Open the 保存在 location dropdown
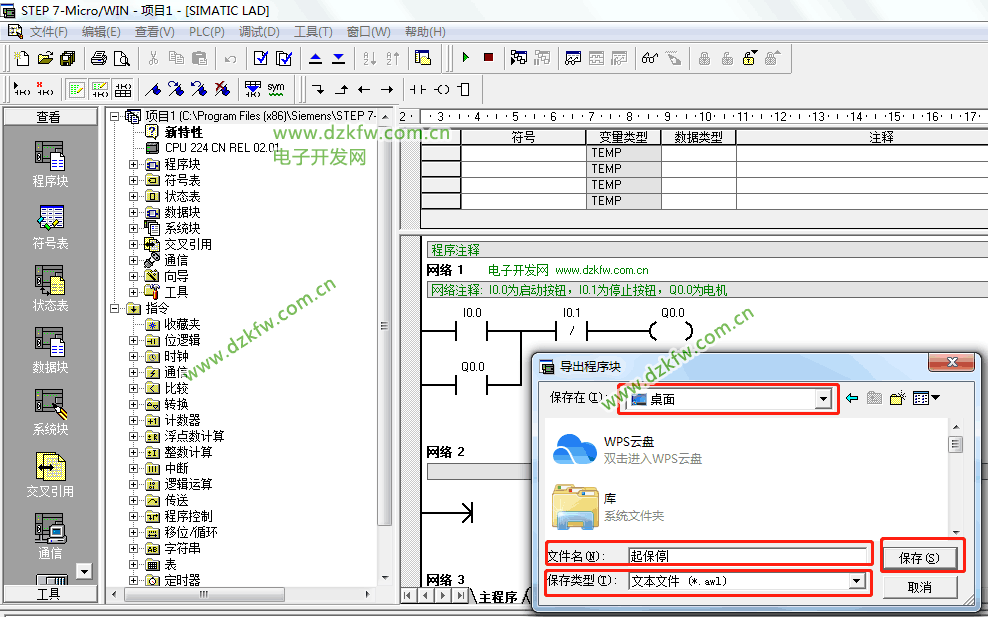Viewport: 988px width, 617px height. [x=823, y=399]
